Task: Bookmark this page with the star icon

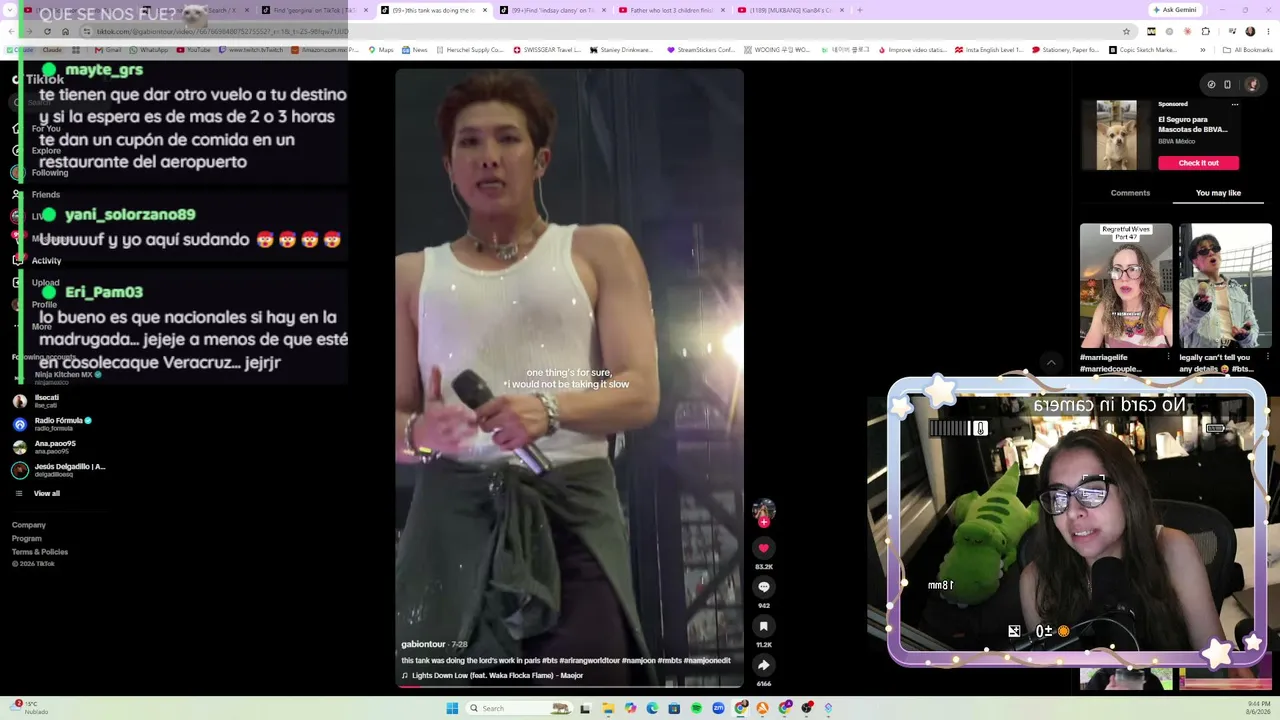Action: (x=1126, y=31)
